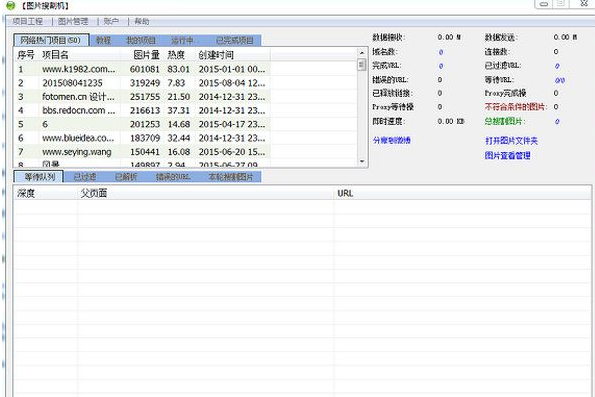This screenshot has width=595, height=397.
Task: Switch to the 本轮搜刮图片 tab
Action: 231,176
